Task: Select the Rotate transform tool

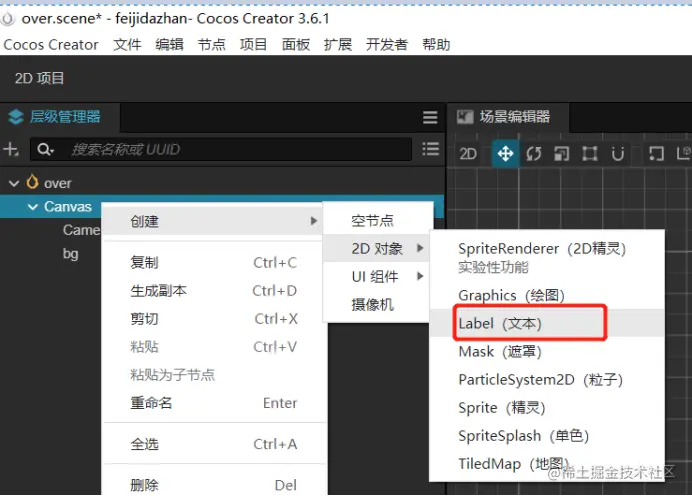Action: tap(533, 154)
